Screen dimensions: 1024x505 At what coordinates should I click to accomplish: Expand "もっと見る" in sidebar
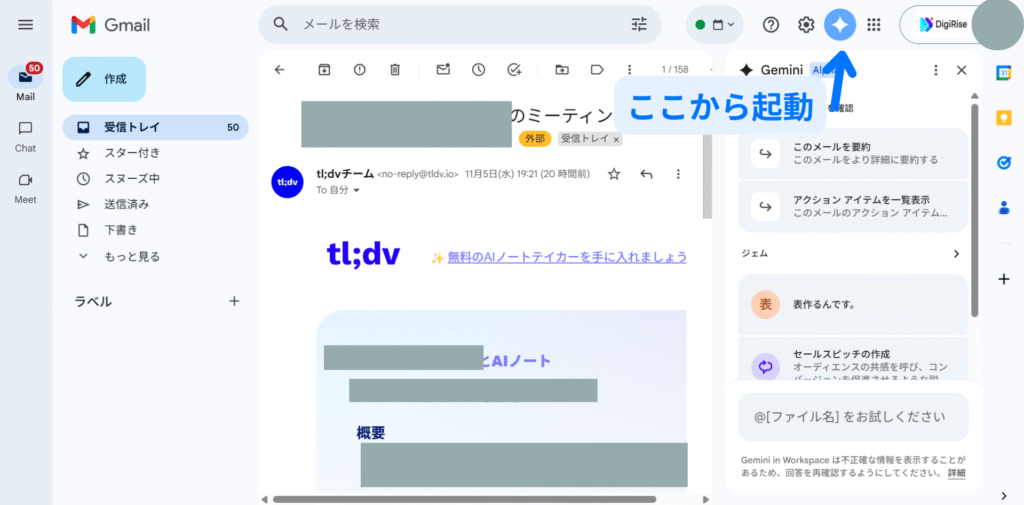pos(132,256)
